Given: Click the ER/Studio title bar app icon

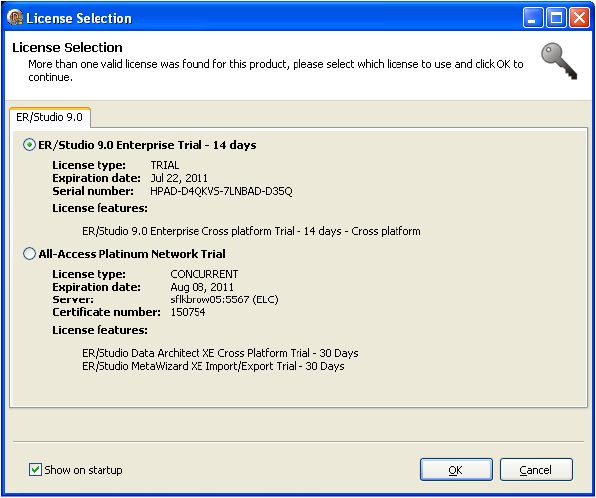Looking at the screenshot, I should point(14,17).
